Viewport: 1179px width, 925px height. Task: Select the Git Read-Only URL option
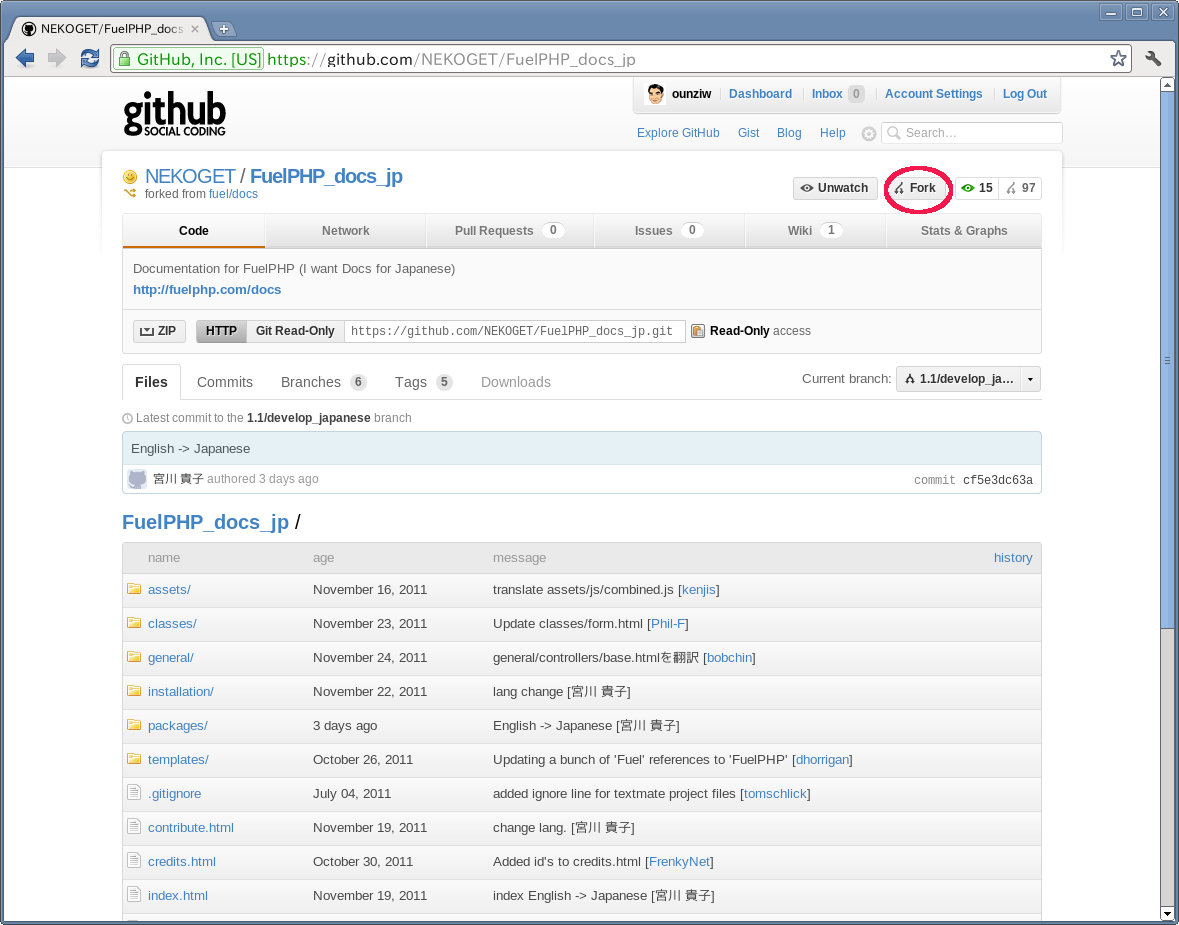pyautogui.click(x=295, y=331)
